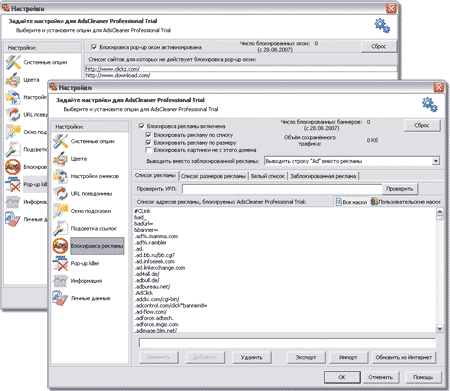Show all masks with the Все маски button
Screen dimensions: 450x391
(351, 202)
